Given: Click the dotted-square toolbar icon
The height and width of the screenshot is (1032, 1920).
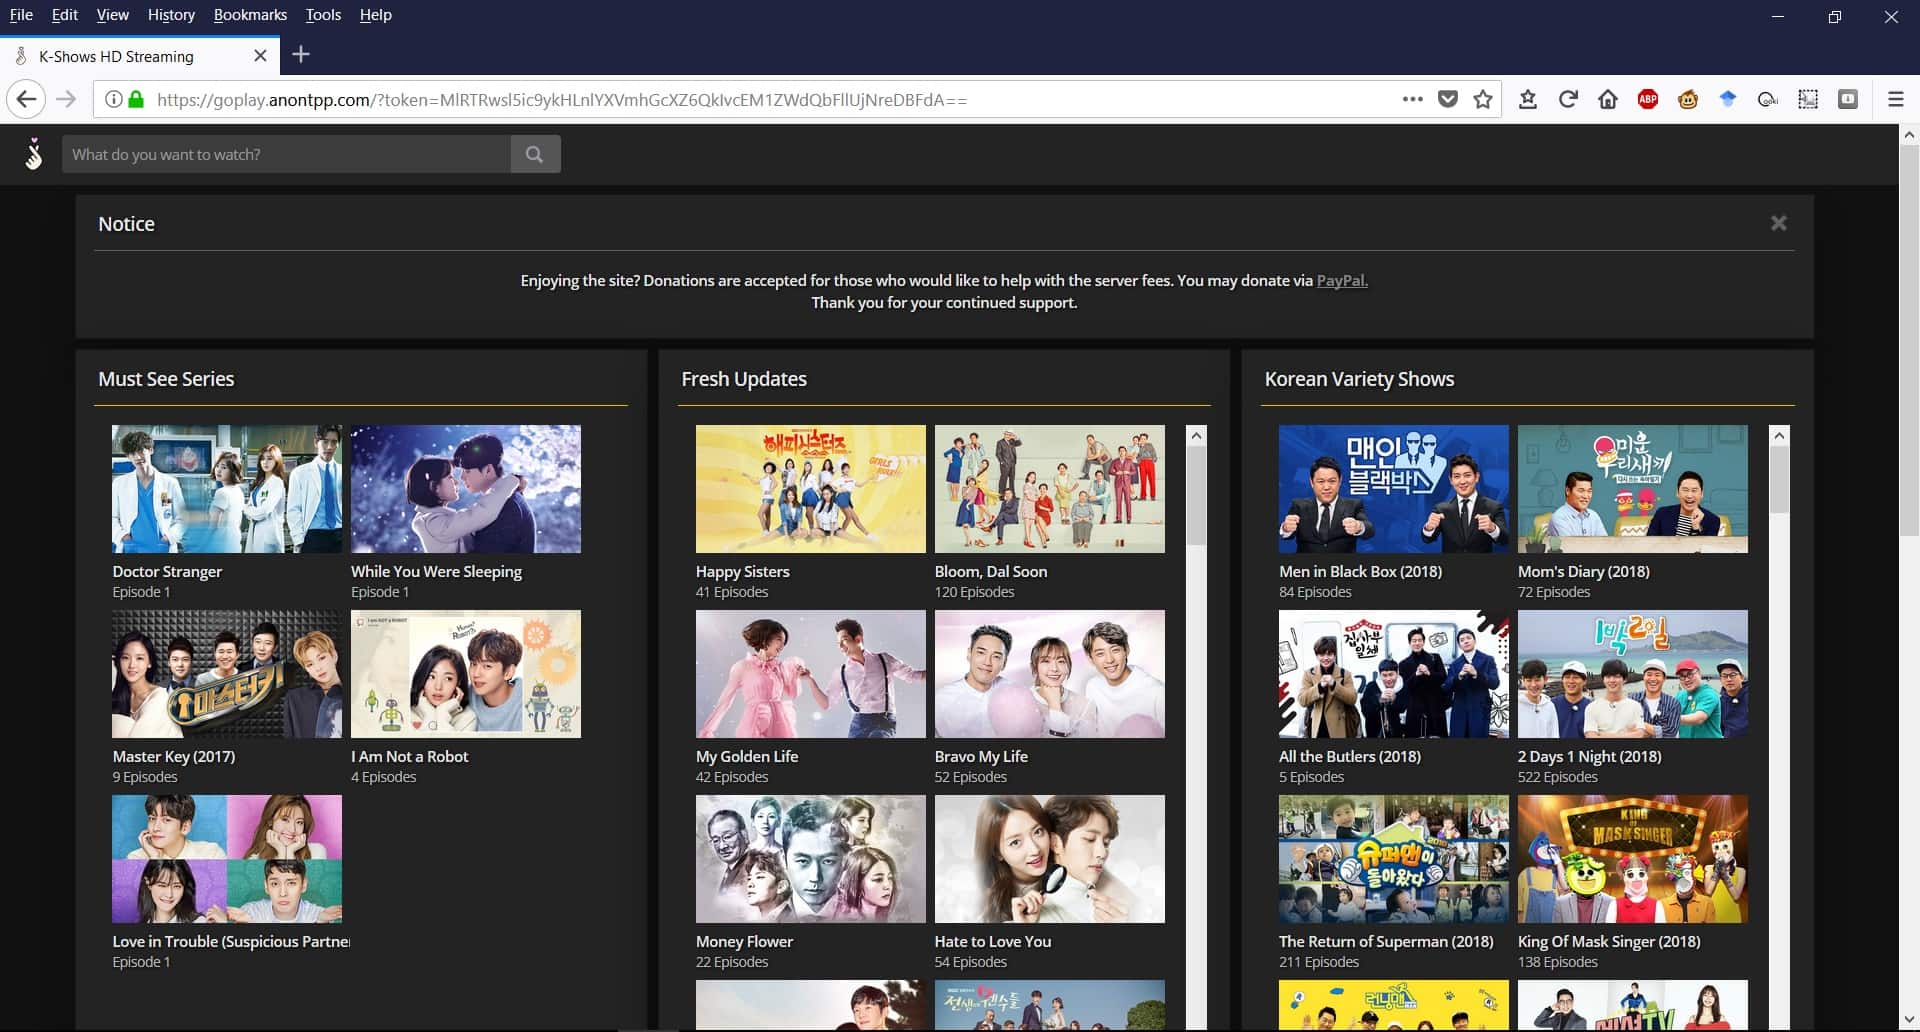Looking at the screenshot, I should 1808,99.
